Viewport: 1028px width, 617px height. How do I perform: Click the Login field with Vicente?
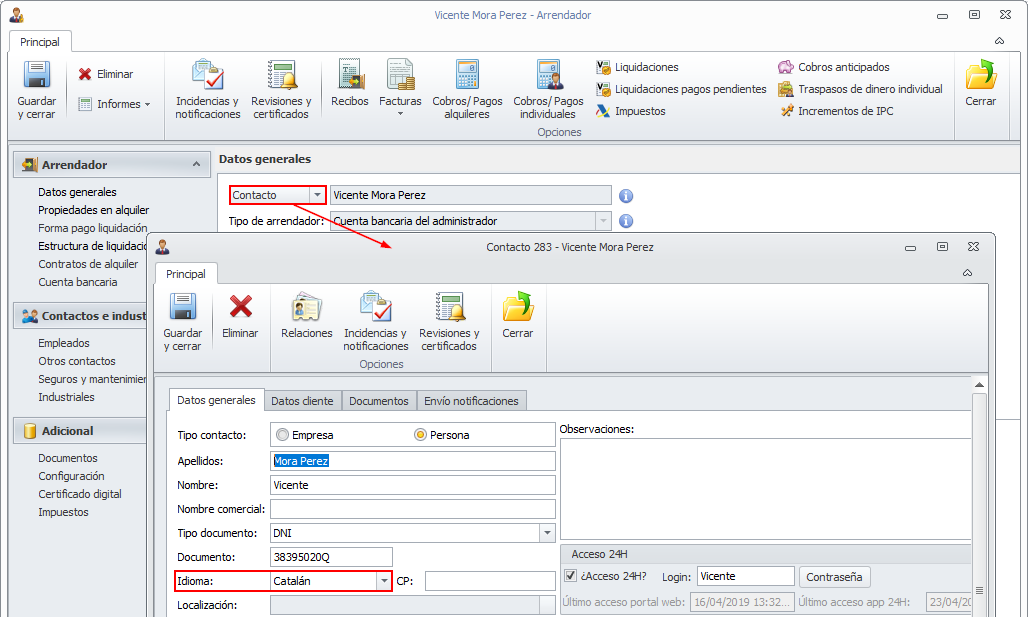click(x=745, y=576)
